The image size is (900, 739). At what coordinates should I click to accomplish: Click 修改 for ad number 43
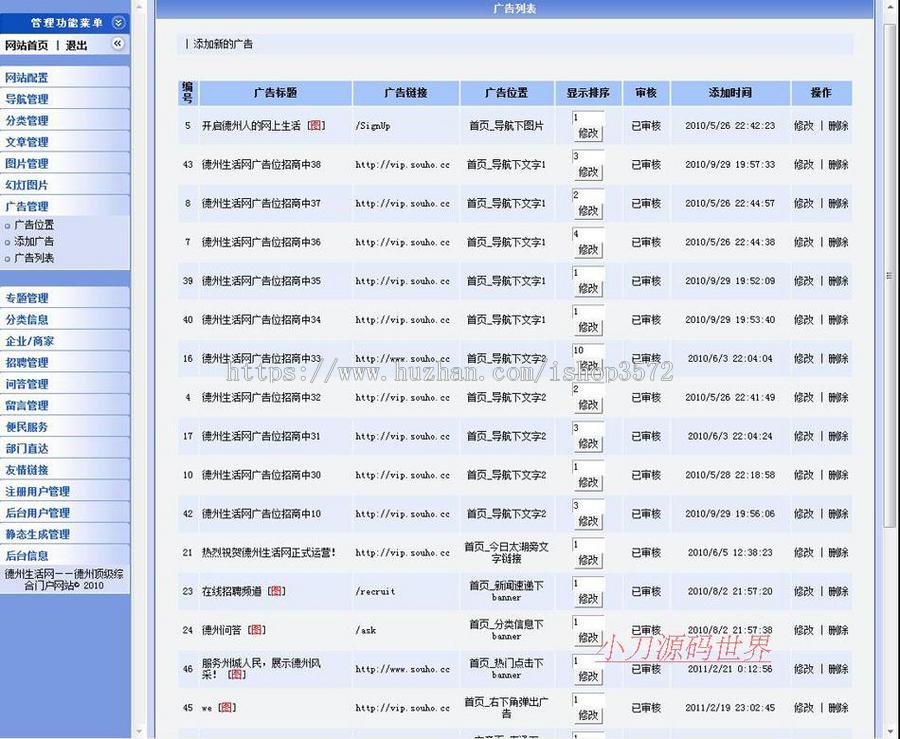[x=805, y=163]
